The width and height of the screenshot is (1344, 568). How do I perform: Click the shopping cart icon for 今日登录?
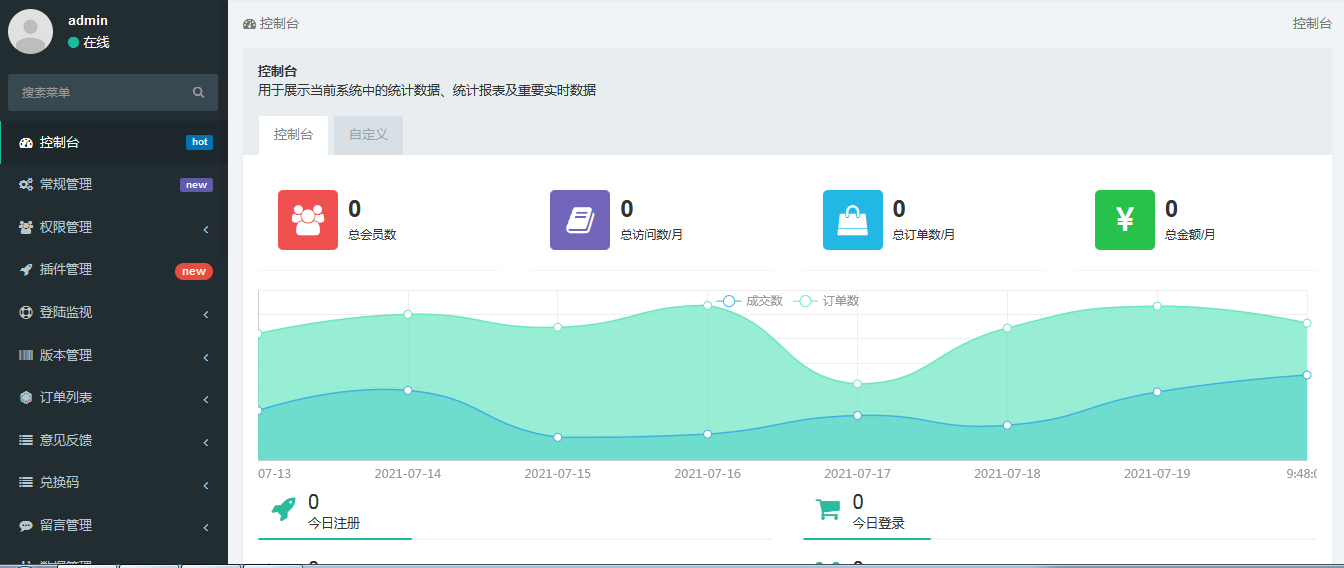tap(828, 509)
